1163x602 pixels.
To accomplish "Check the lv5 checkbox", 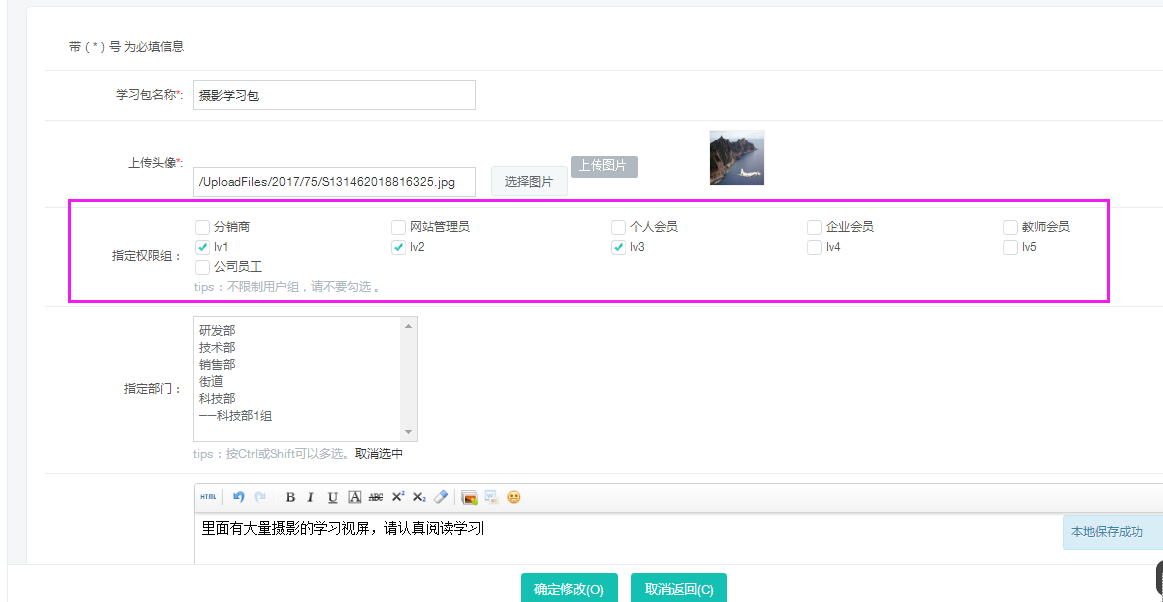I will tap(1010, 247).
